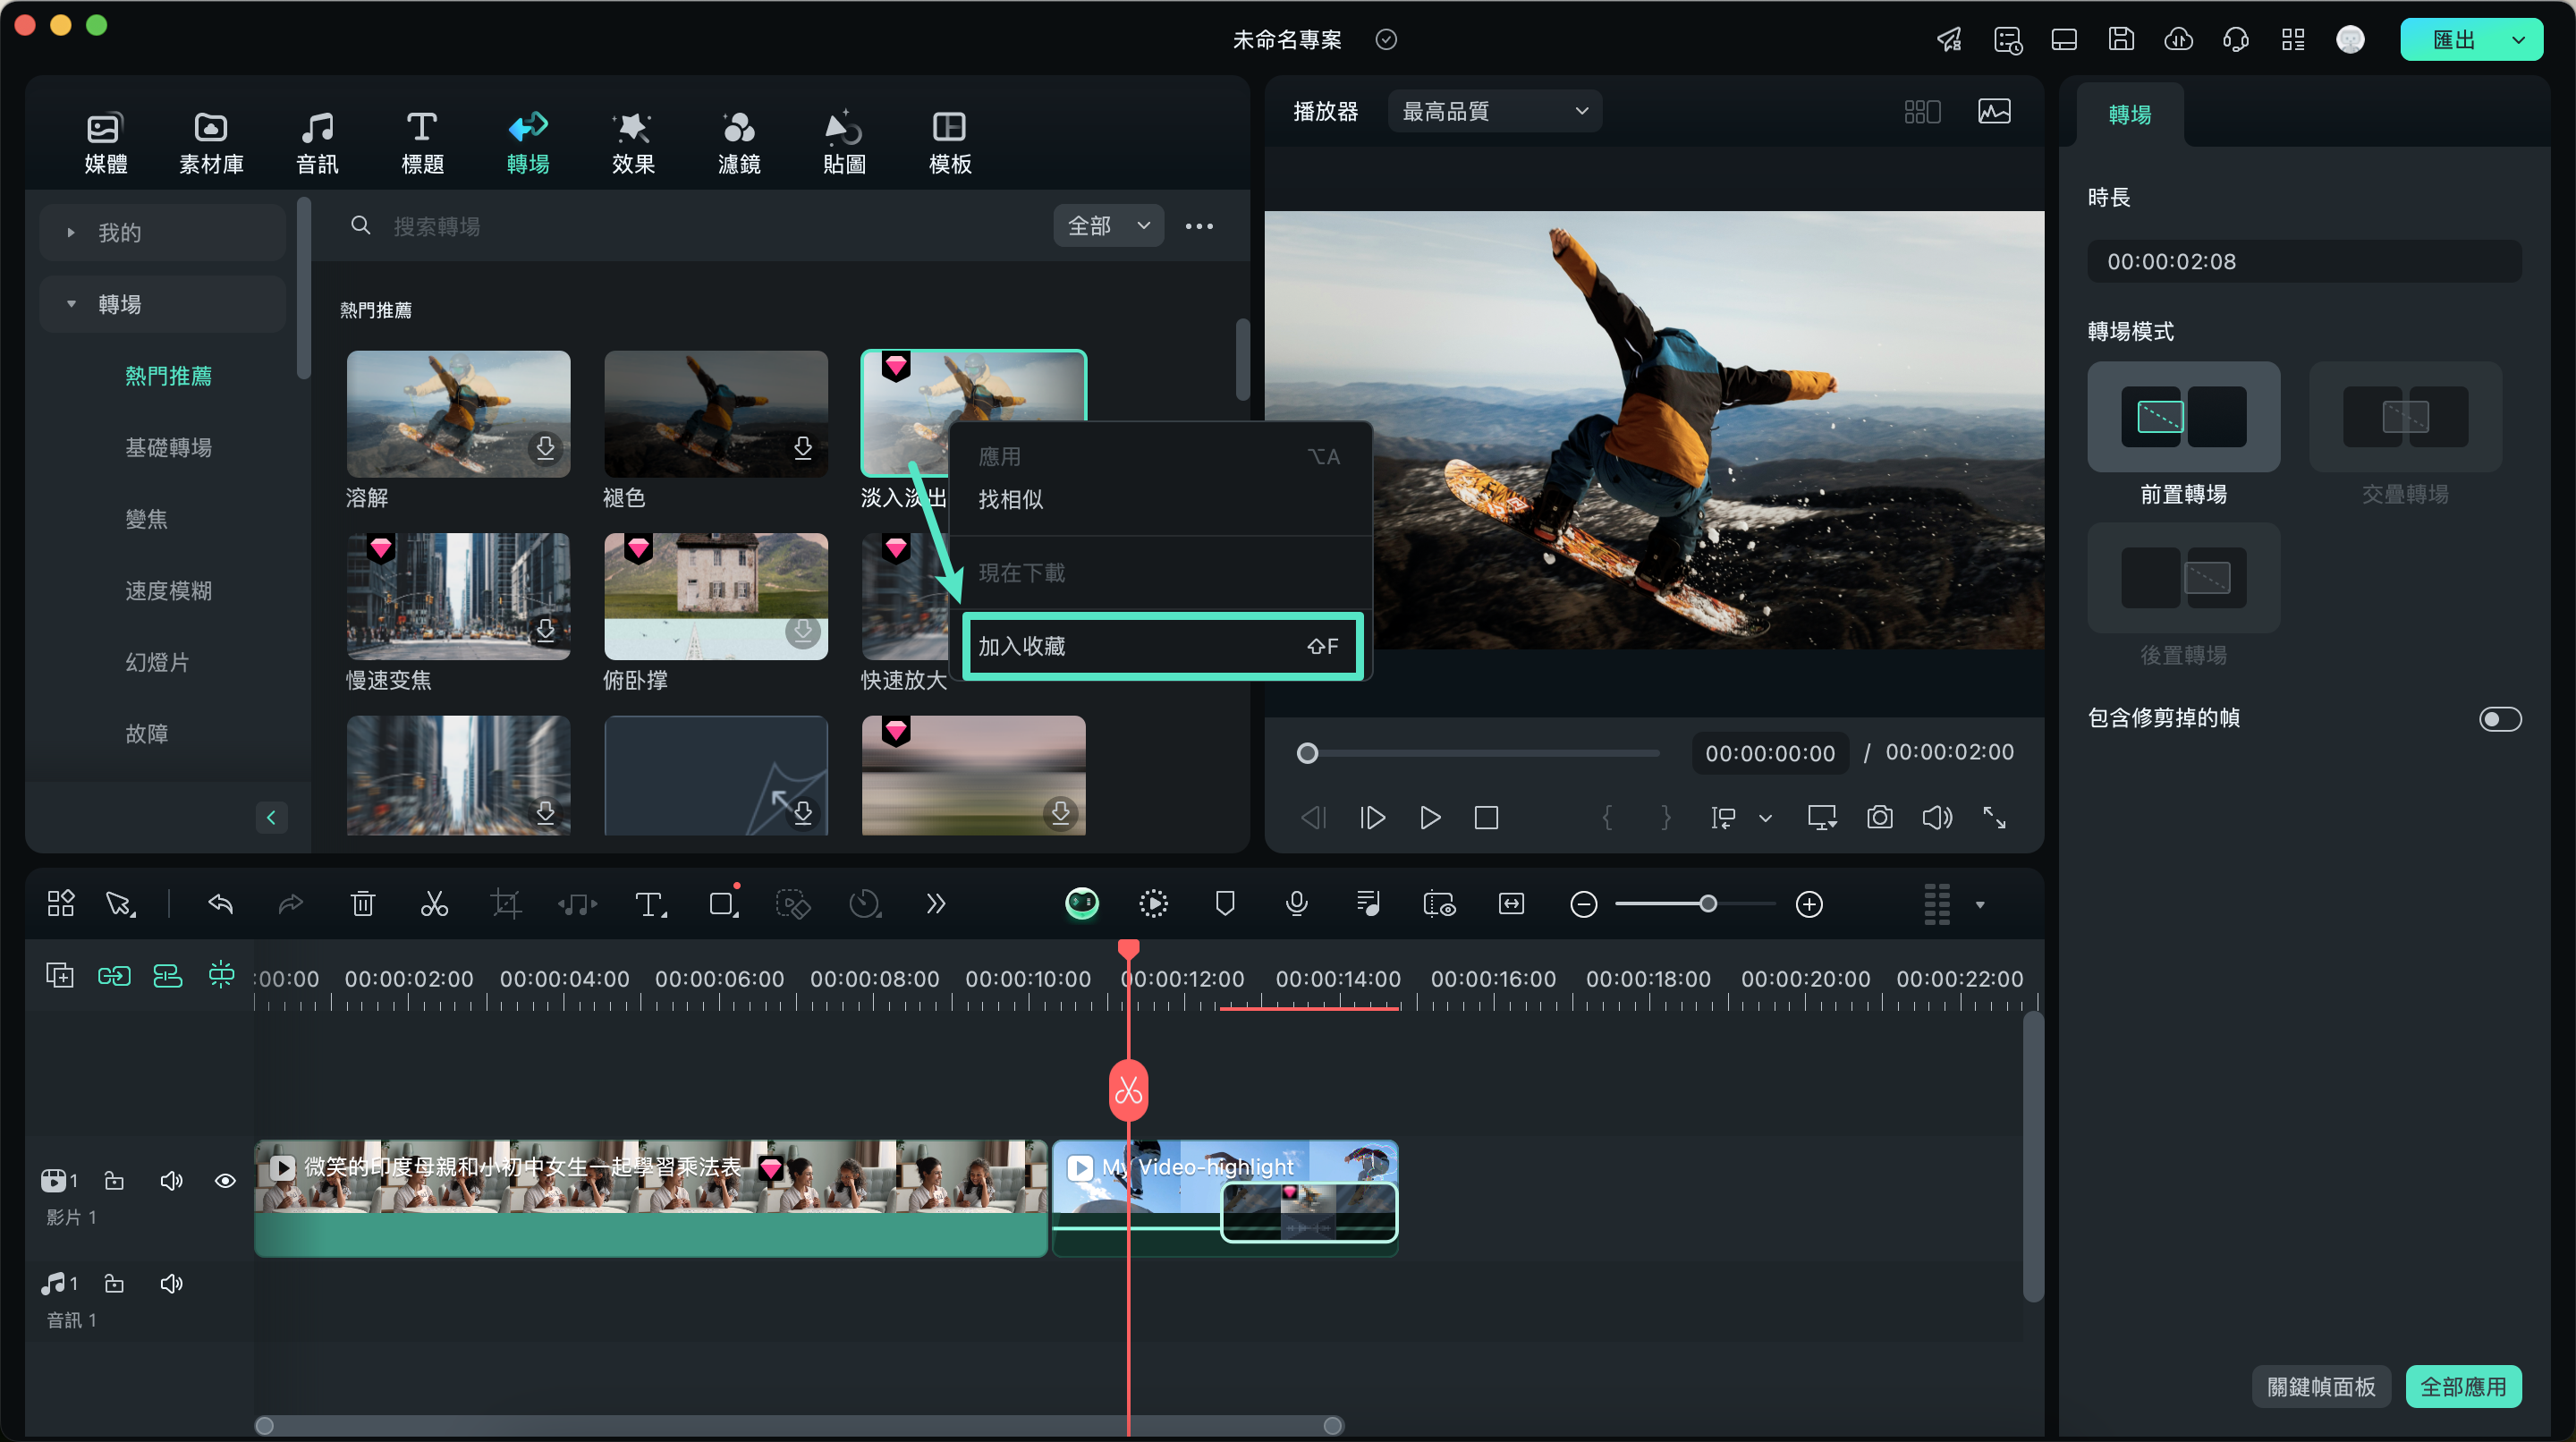Click the preview progress slider handle
Image resolution: width=2576 pixels, height=1442 pixels.
tap(1307, 753)
